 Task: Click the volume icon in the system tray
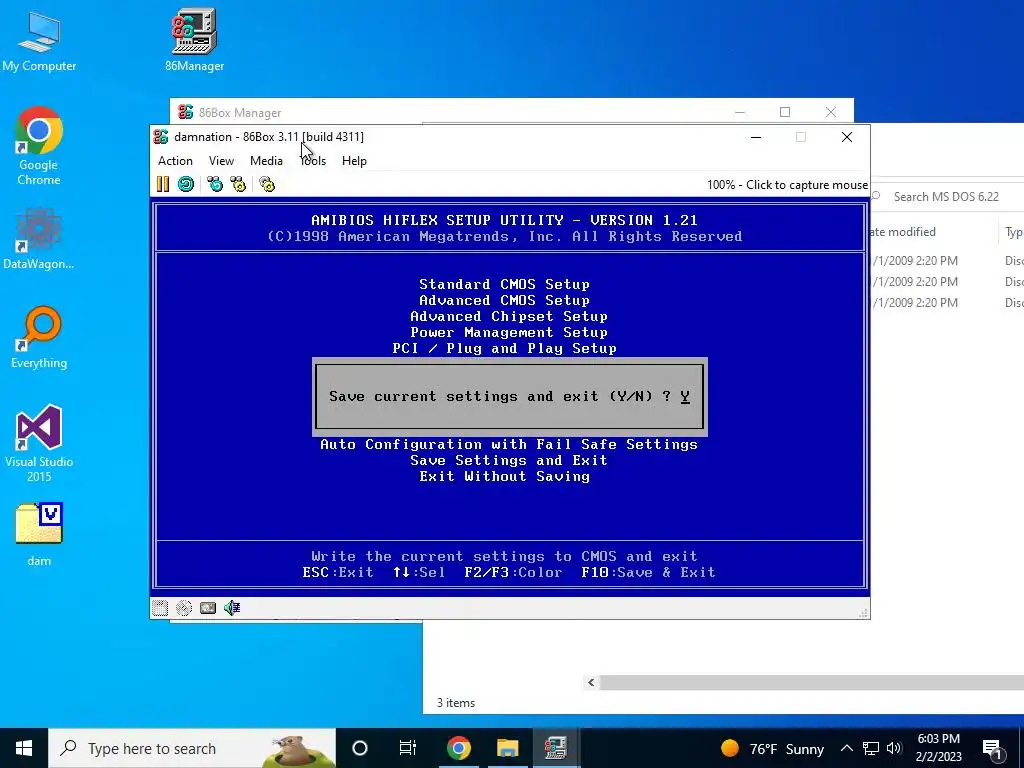point(894,748)
